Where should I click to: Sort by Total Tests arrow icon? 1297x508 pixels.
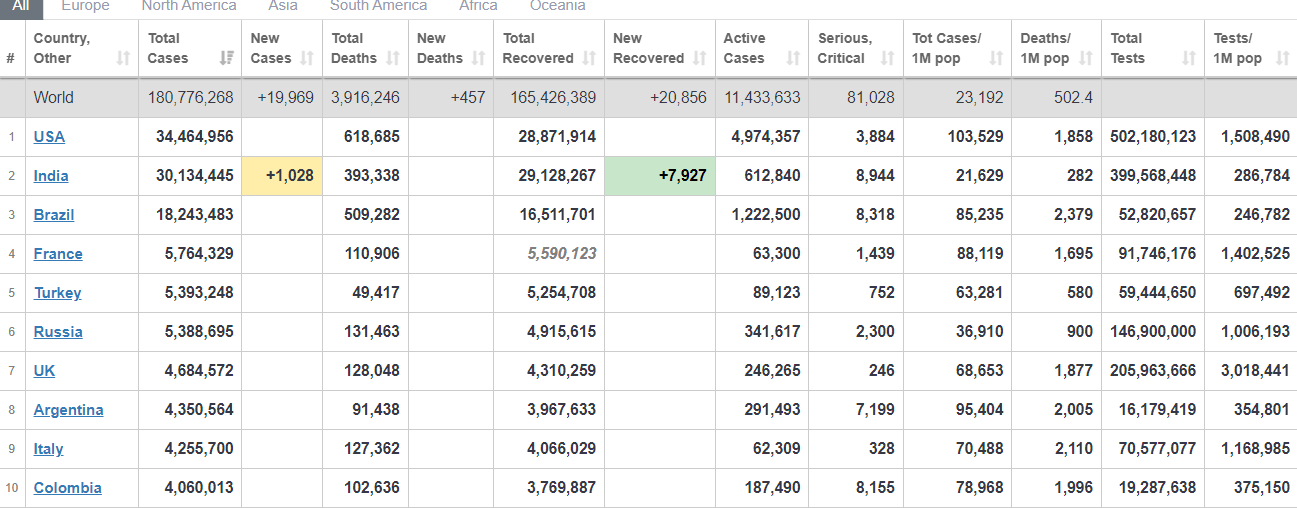(1188, 58)
